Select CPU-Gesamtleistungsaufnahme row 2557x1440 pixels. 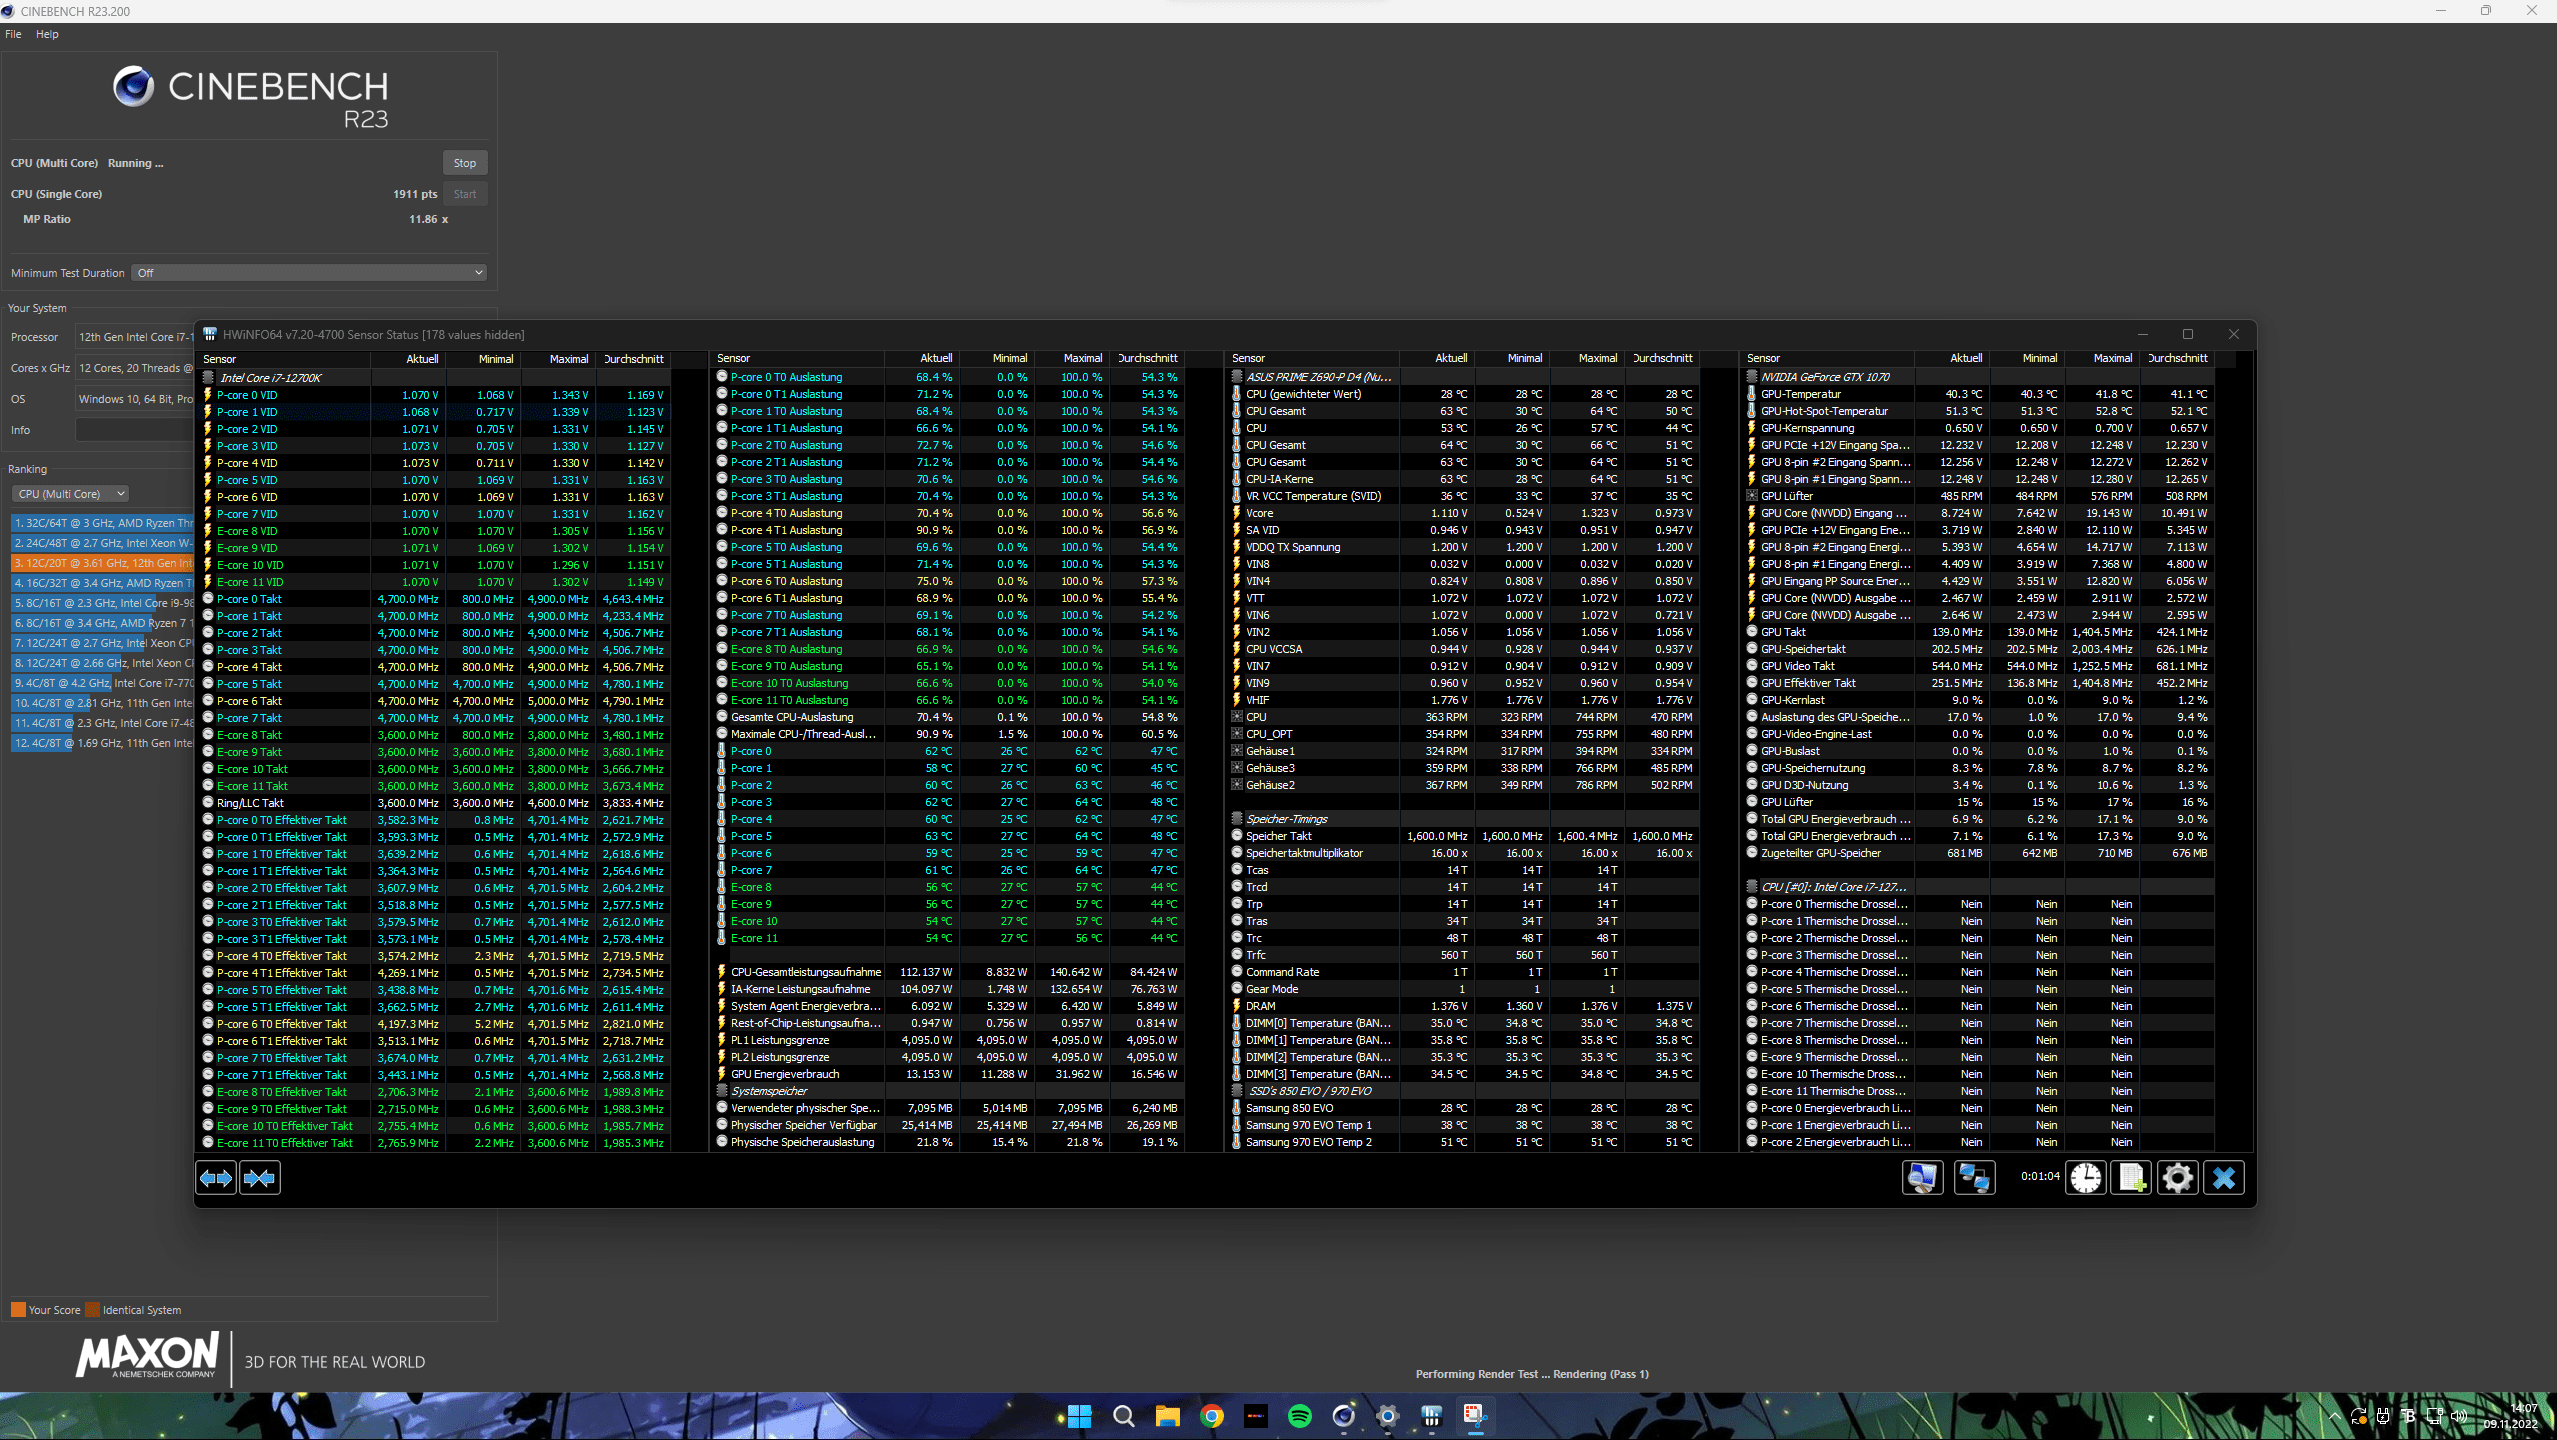click(949, 972)
